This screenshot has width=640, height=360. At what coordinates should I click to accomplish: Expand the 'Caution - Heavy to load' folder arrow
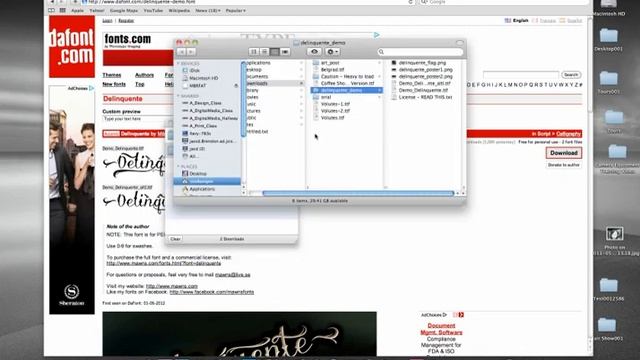pyautogui.click(x=380, y=77)
